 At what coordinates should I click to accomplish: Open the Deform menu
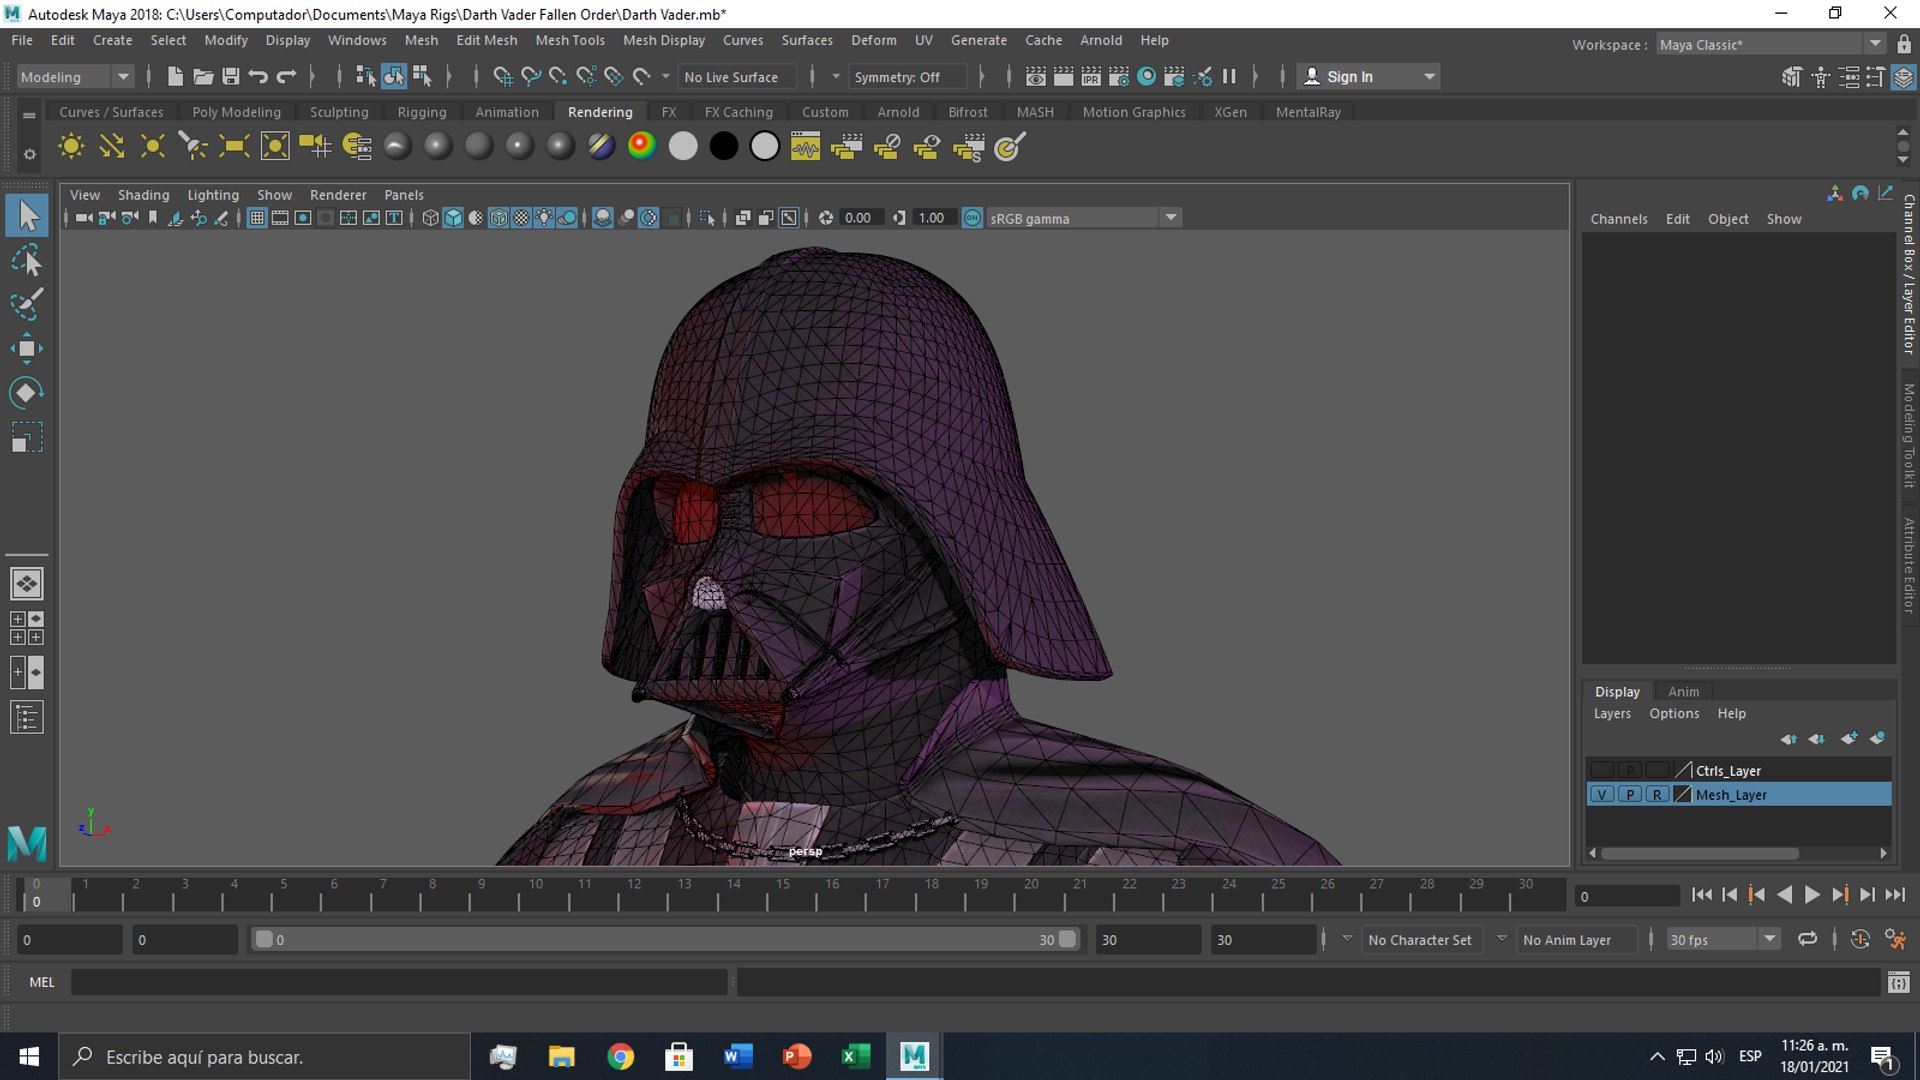pos(873,40)
